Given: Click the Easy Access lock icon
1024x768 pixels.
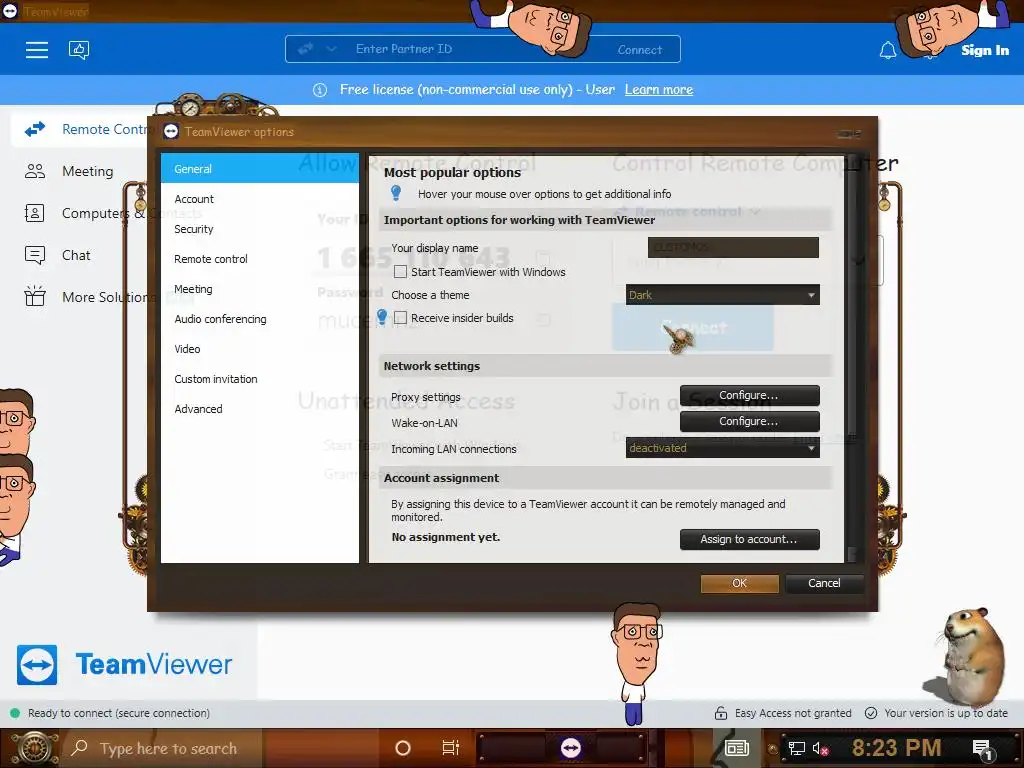Looking at the screenshot, I should point(721,713).
